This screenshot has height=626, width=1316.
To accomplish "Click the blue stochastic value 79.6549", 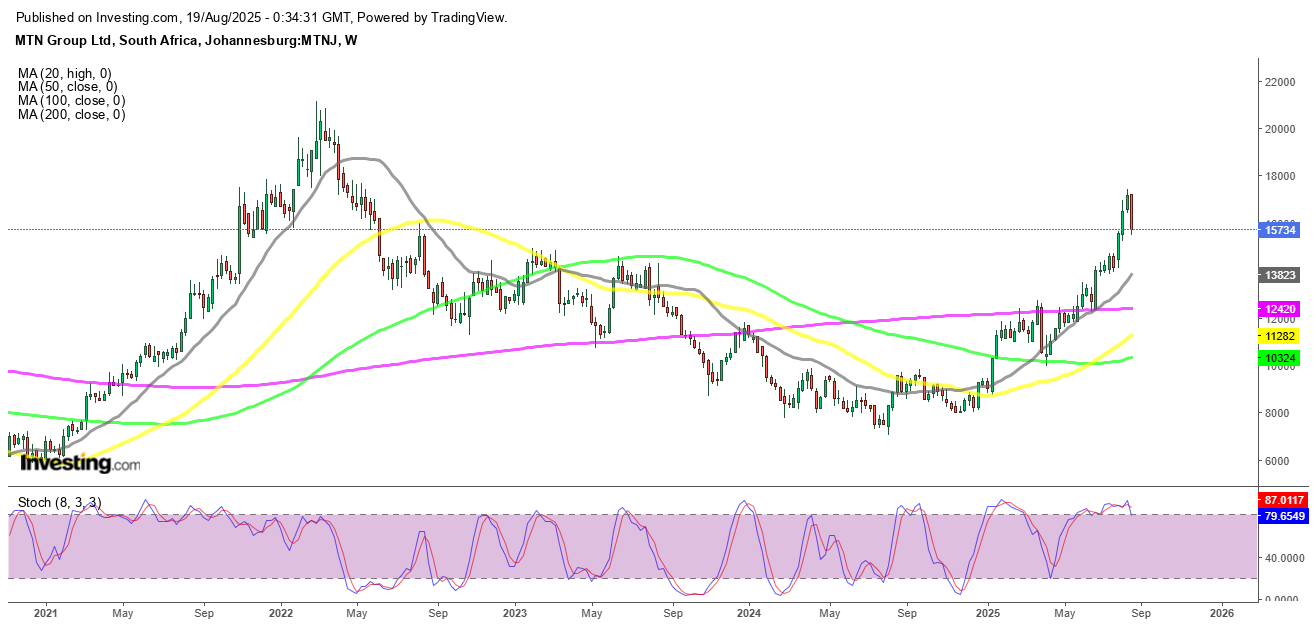I will pos(1281,516).
